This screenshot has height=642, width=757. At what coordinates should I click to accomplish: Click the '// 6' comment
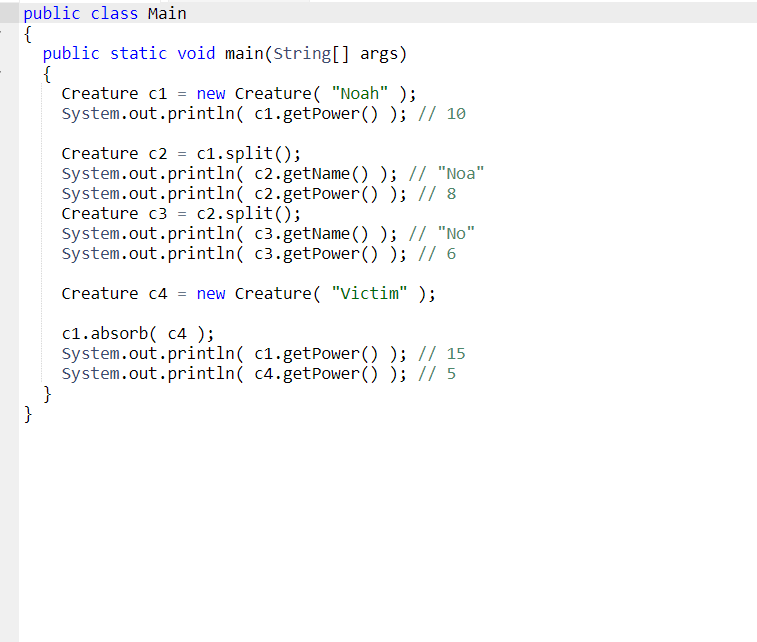point(437,254)
